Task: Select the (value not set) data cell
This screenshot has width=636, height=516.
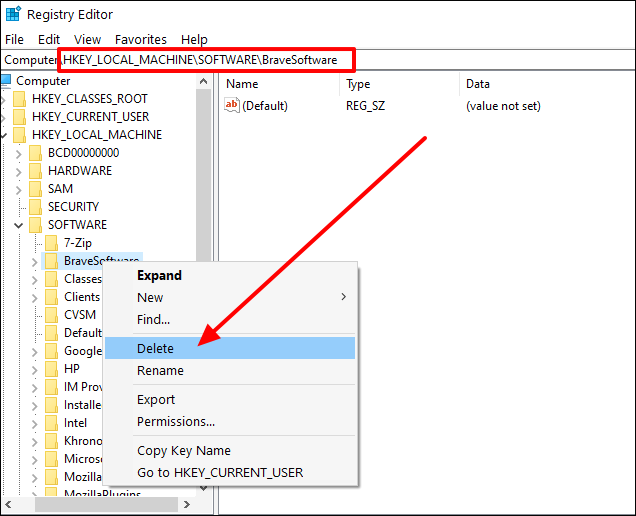Action: click(x=503, y=106)
